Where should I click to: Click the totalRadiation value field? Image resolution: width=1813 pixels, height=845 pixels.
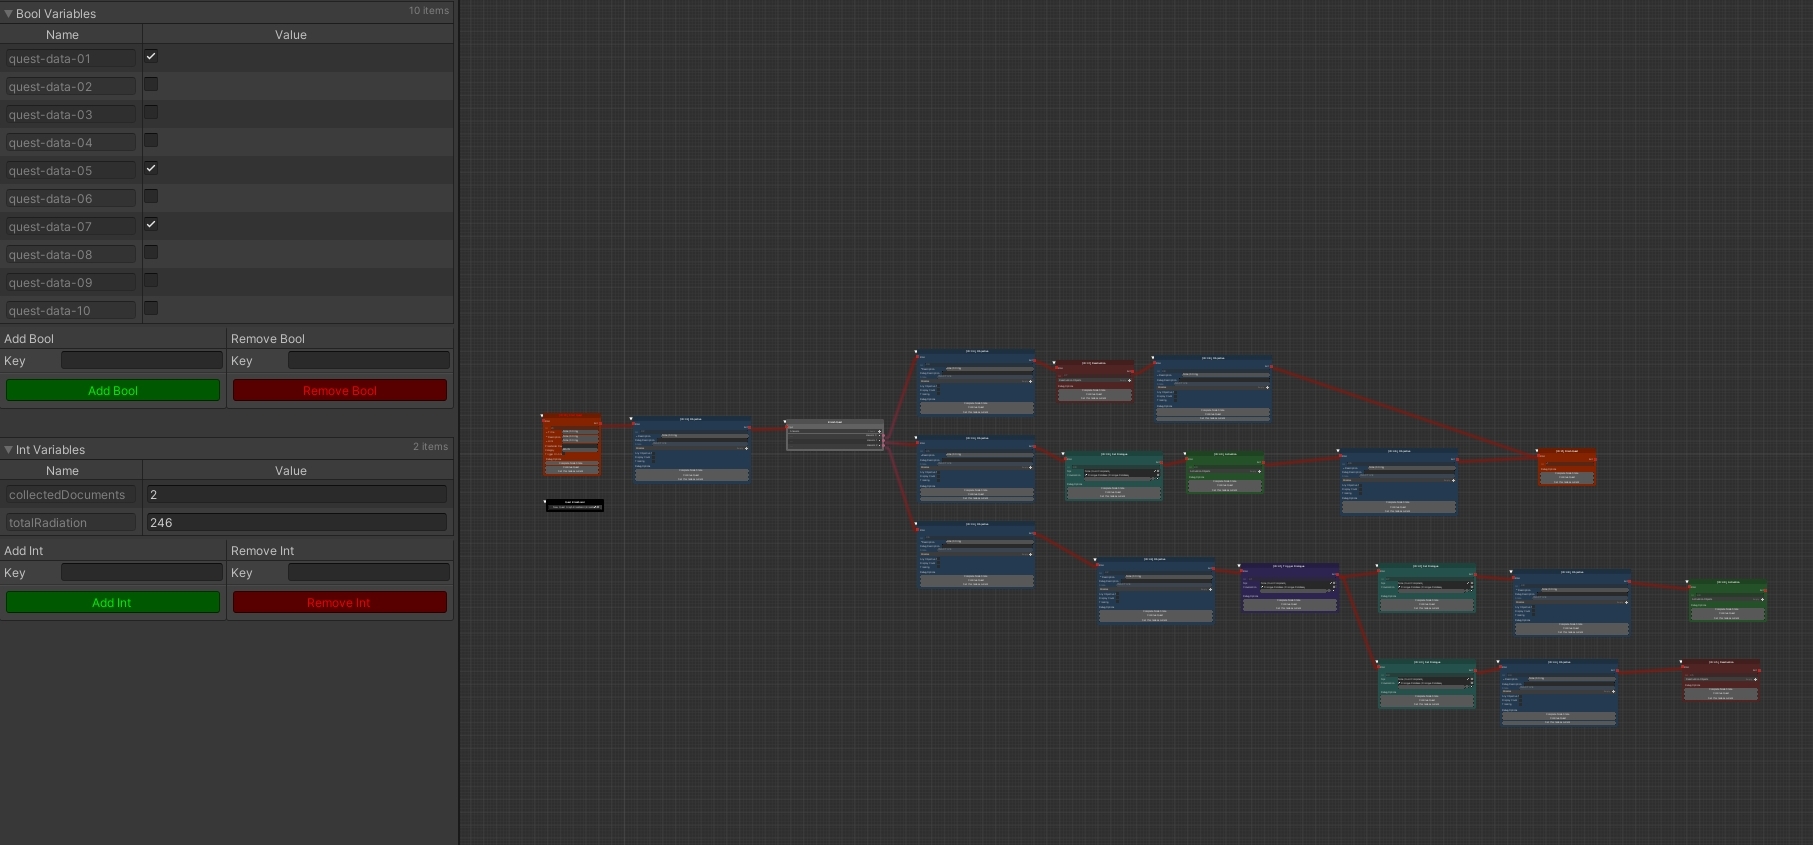tap(296, 523)
